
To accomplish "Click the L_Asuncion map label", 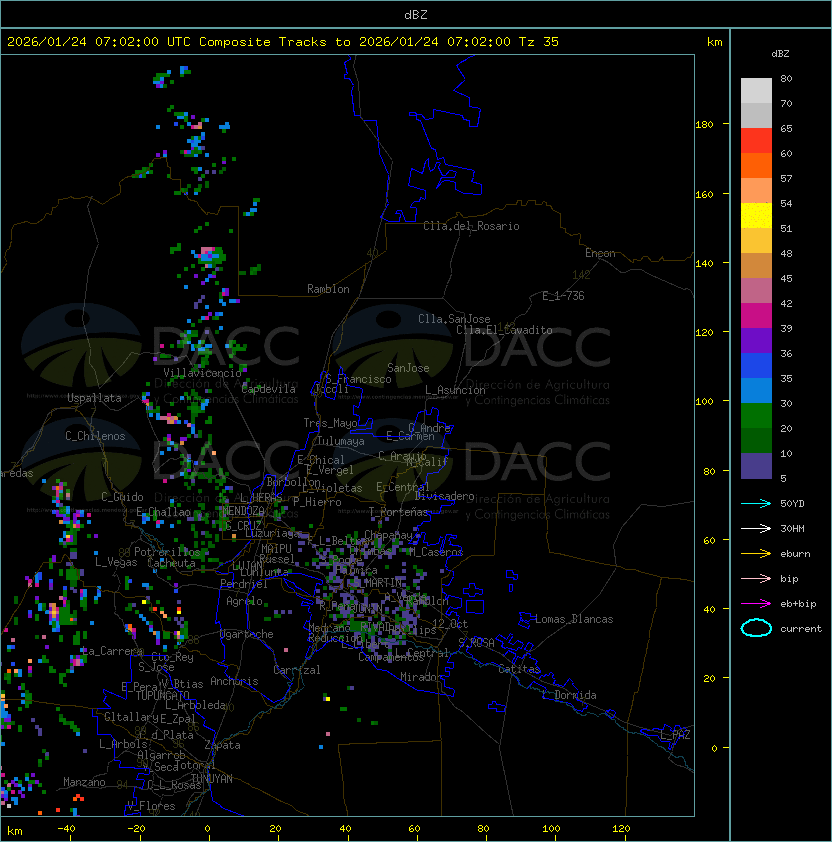I will pyautogui.click(x=455, y=390).
